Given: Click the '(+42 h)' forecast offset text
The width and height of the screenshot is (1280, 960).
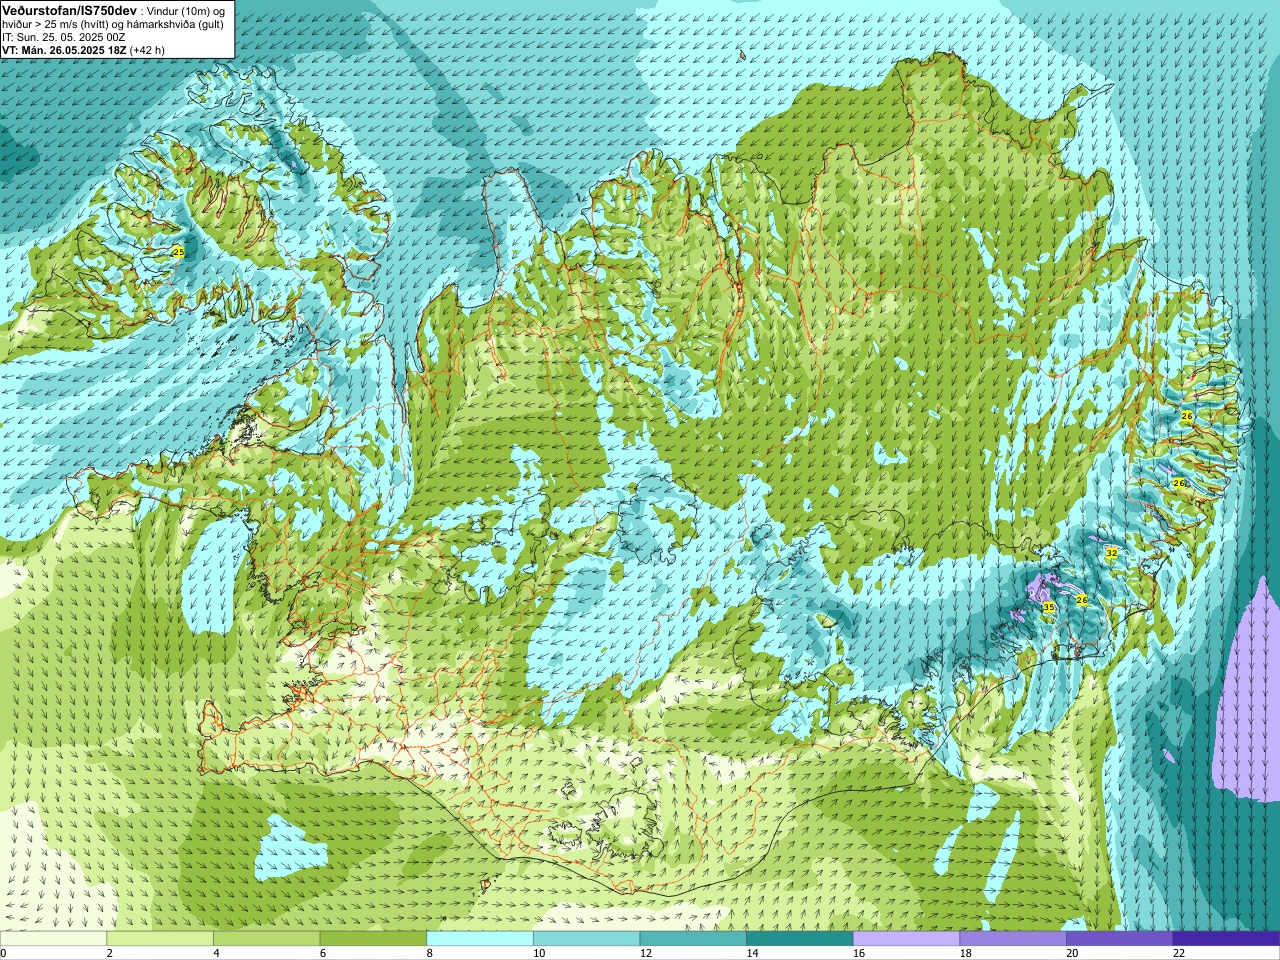Looking at the screenshot, I should (147, 50).
